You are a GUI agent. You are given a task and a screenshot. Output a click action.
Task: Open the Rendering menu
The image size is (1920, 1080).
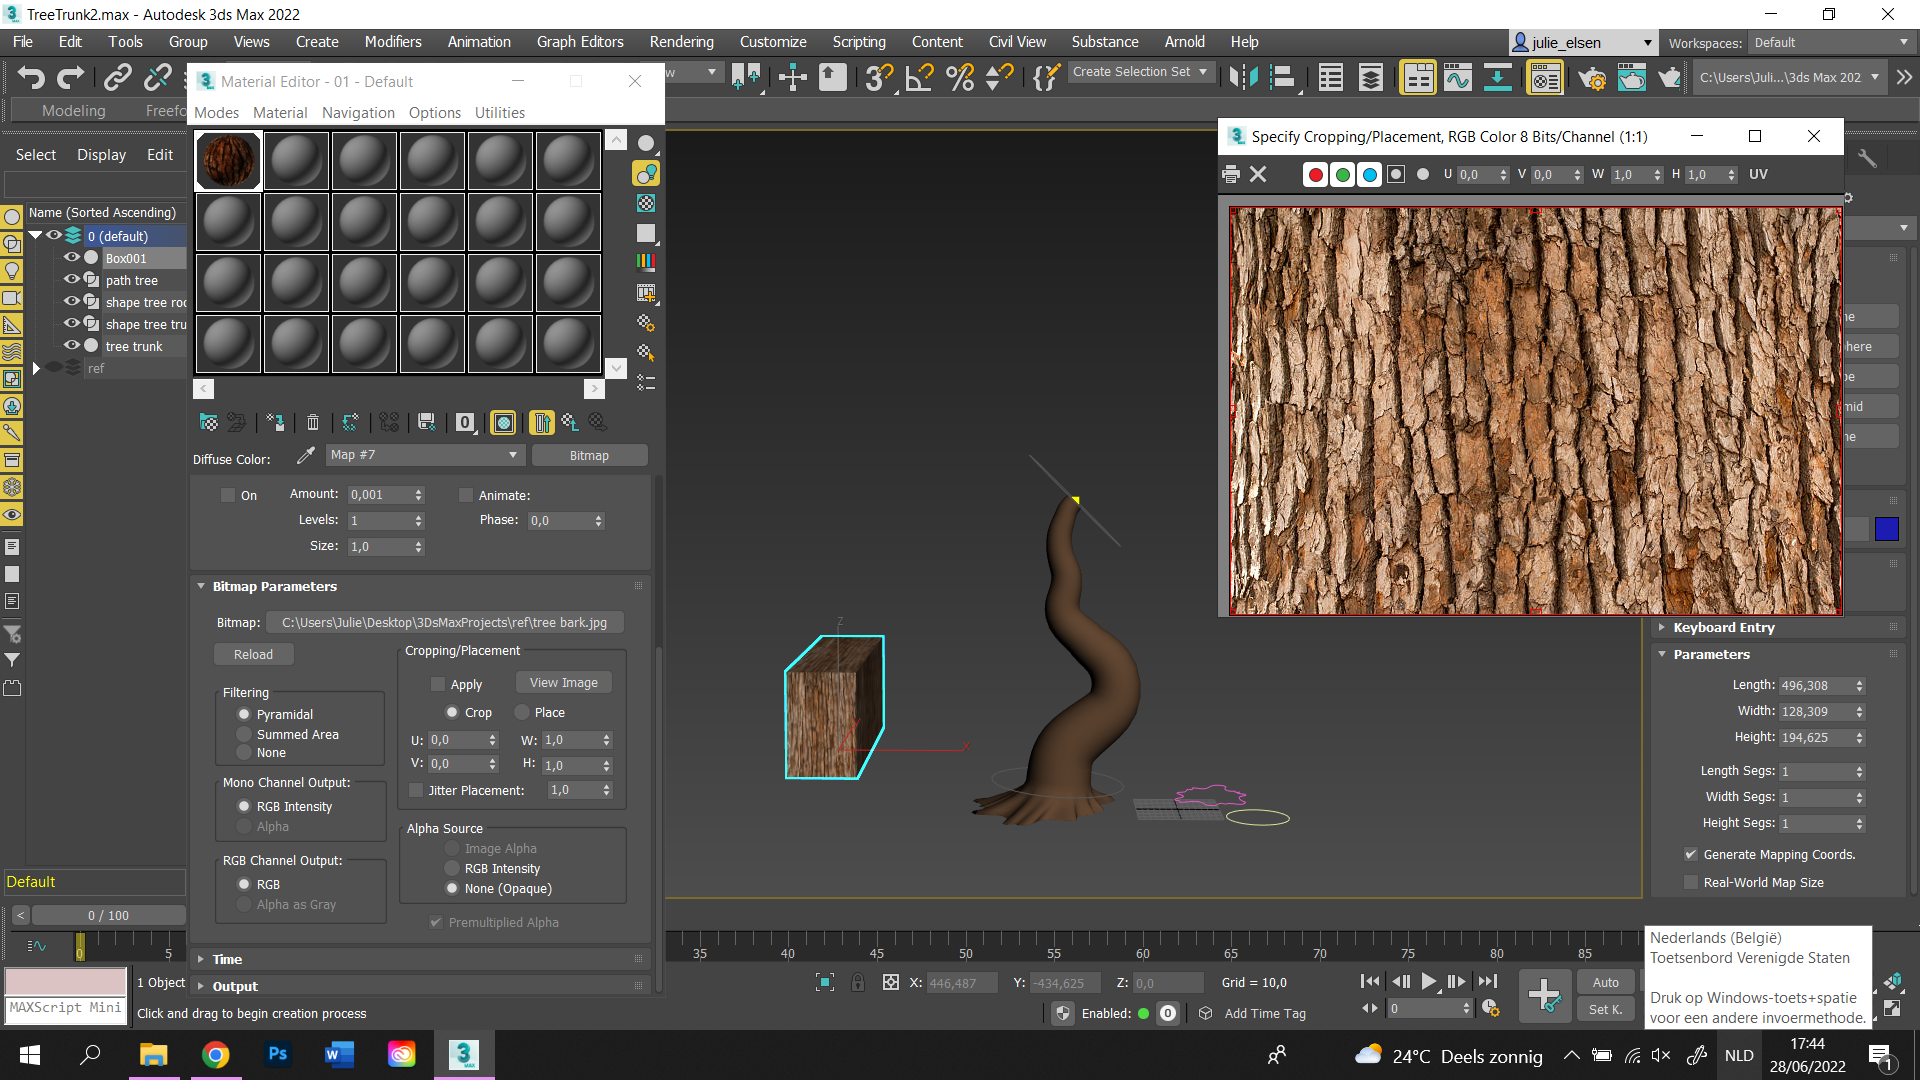(x=681, y=41)
